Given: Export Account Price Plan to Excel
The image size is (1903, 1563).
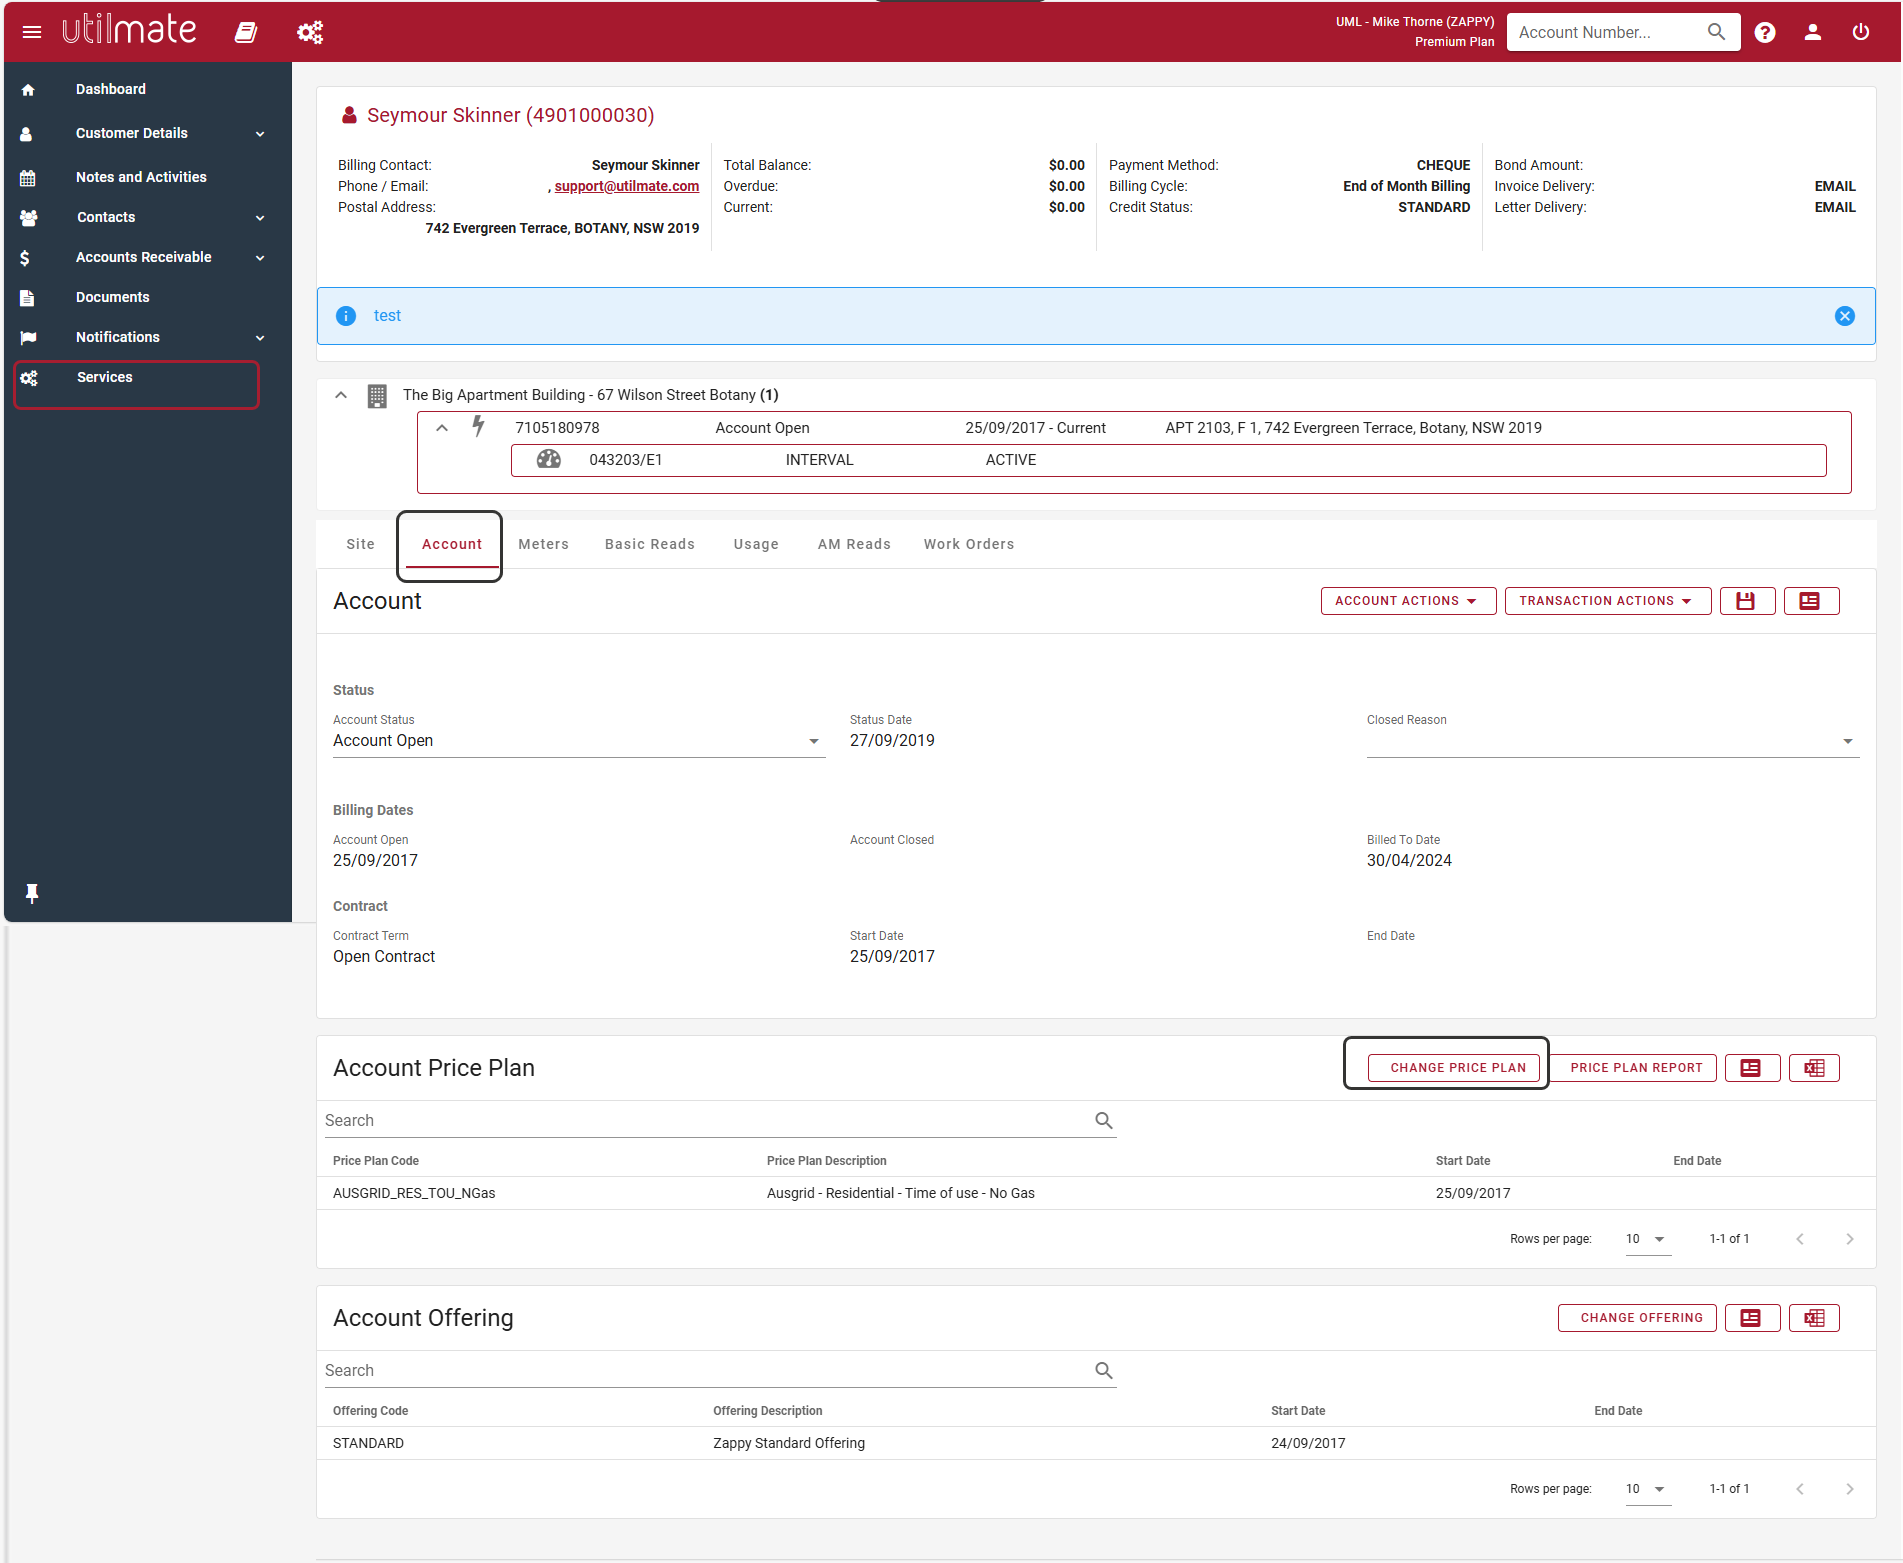Looking at the screenshot, I should (x=1814, y=1068).
